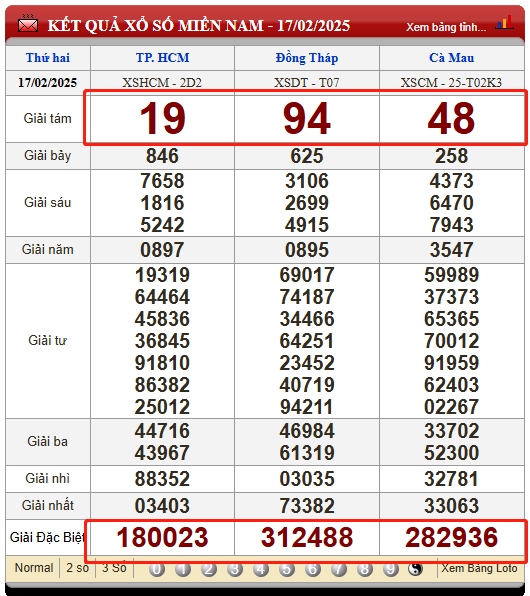The image size is (530, 596).
Task: Select digit 4 ball filter
Action: (x=261, y=569)
